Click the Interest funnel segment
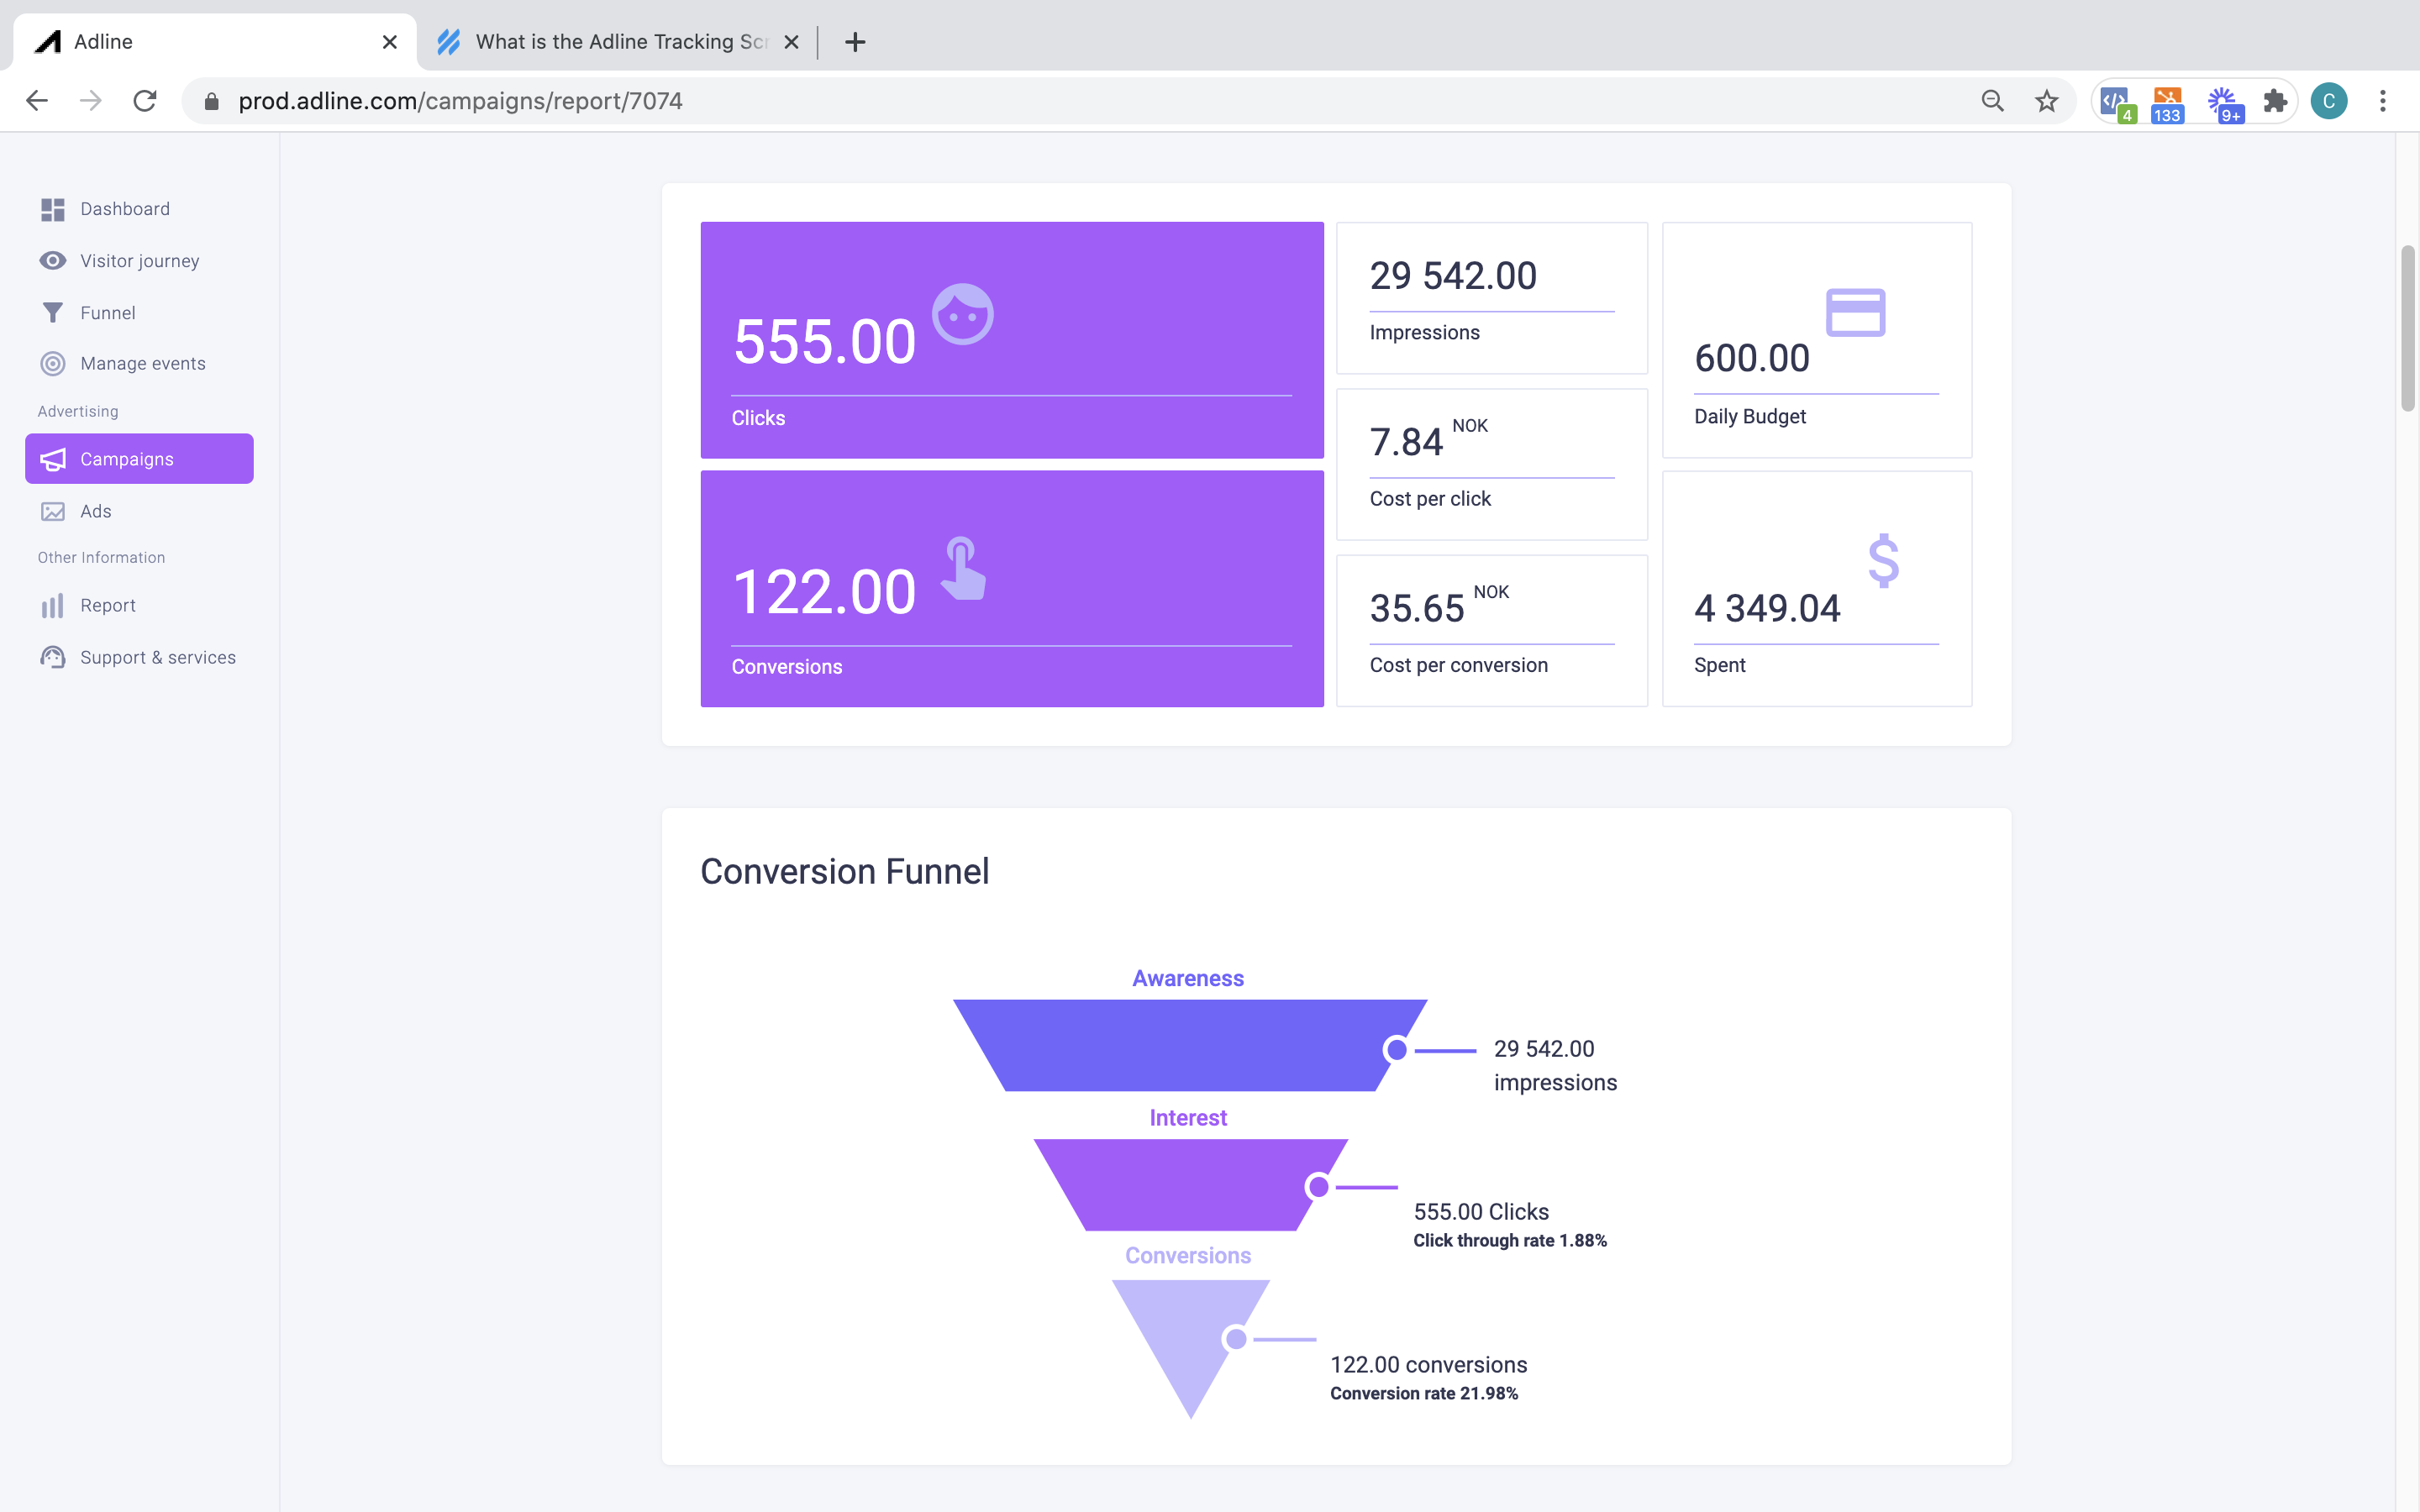The image size is (2420, 1512). 1190,1184
